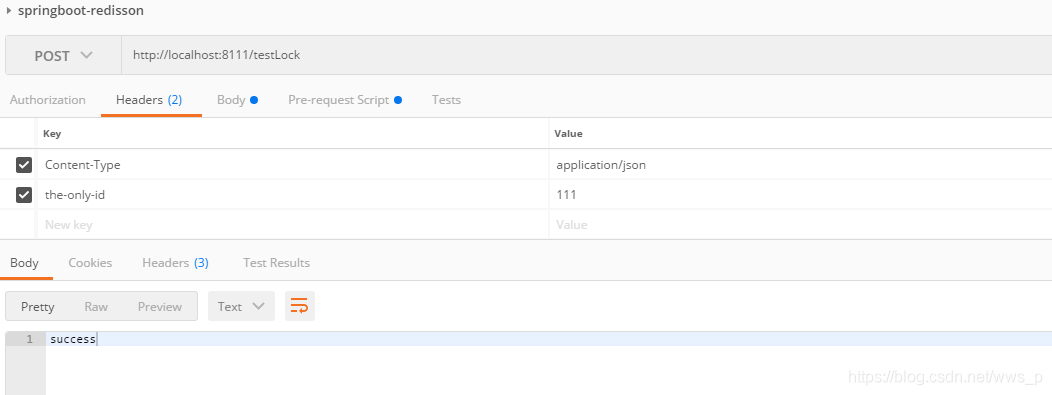Expand the springboot-redisson collection arrow
This screenshot has width=1052, height=395.
coord(9,11)
